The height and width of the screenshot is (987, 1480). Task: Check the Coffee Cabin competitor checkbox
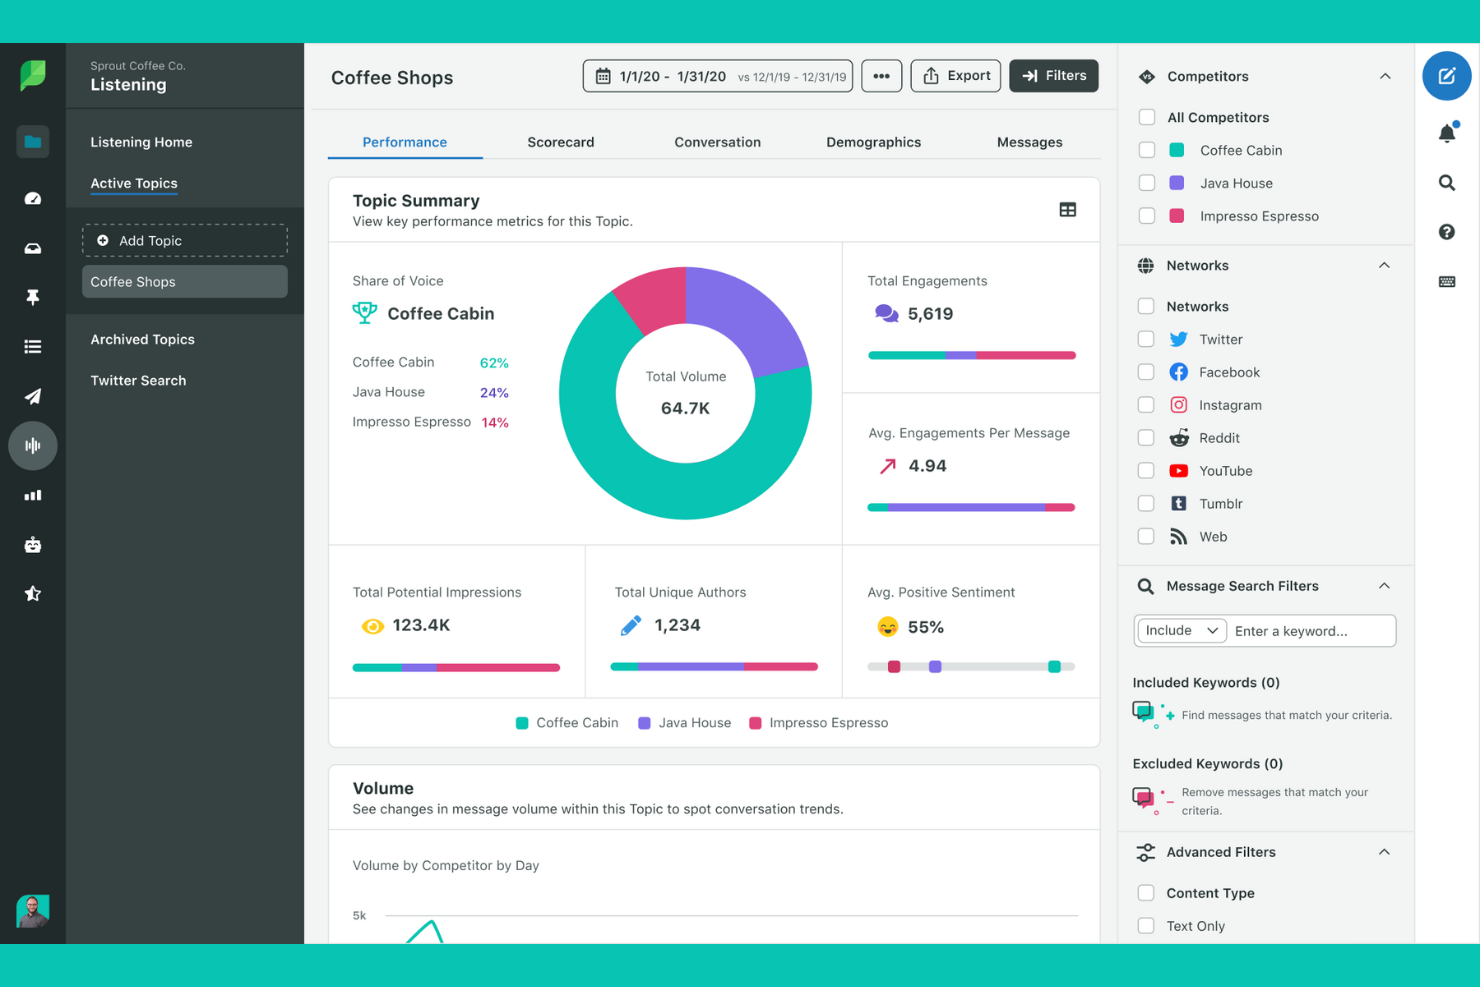(1146, 150)
